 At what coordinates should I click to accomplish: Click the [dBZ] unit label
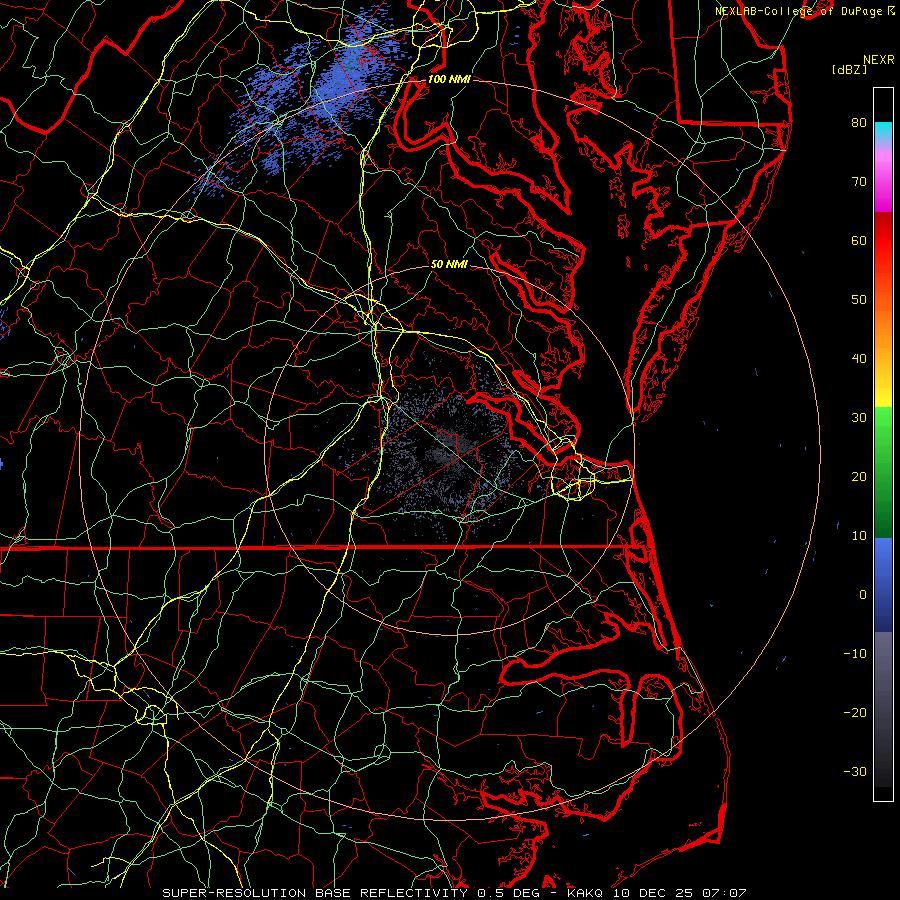click(849, 70)
